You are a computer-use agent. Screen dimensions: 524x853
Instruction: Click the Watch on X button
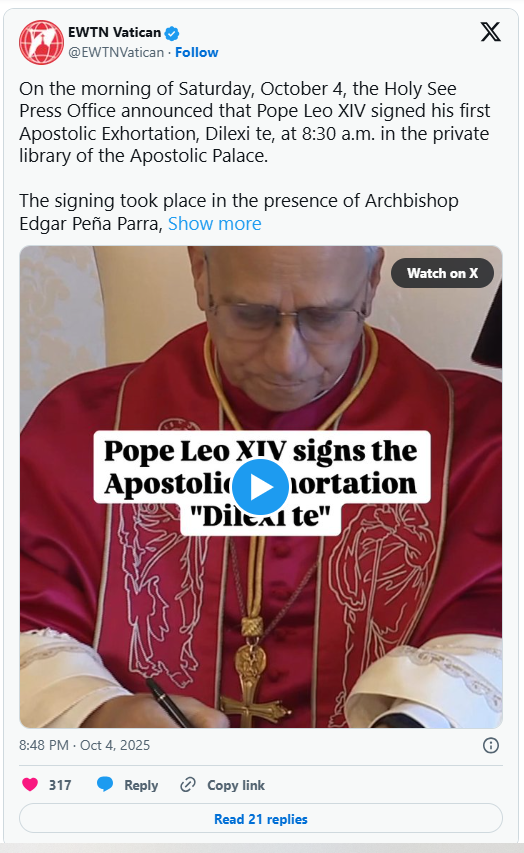click(x=442, y=273)
